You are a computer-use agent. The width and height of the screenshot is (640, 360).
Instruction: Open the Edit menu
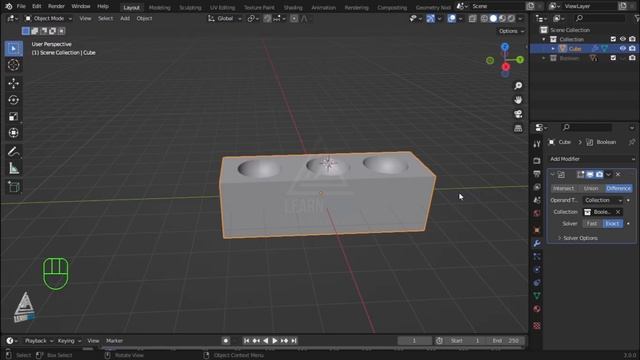pos(37,7)
